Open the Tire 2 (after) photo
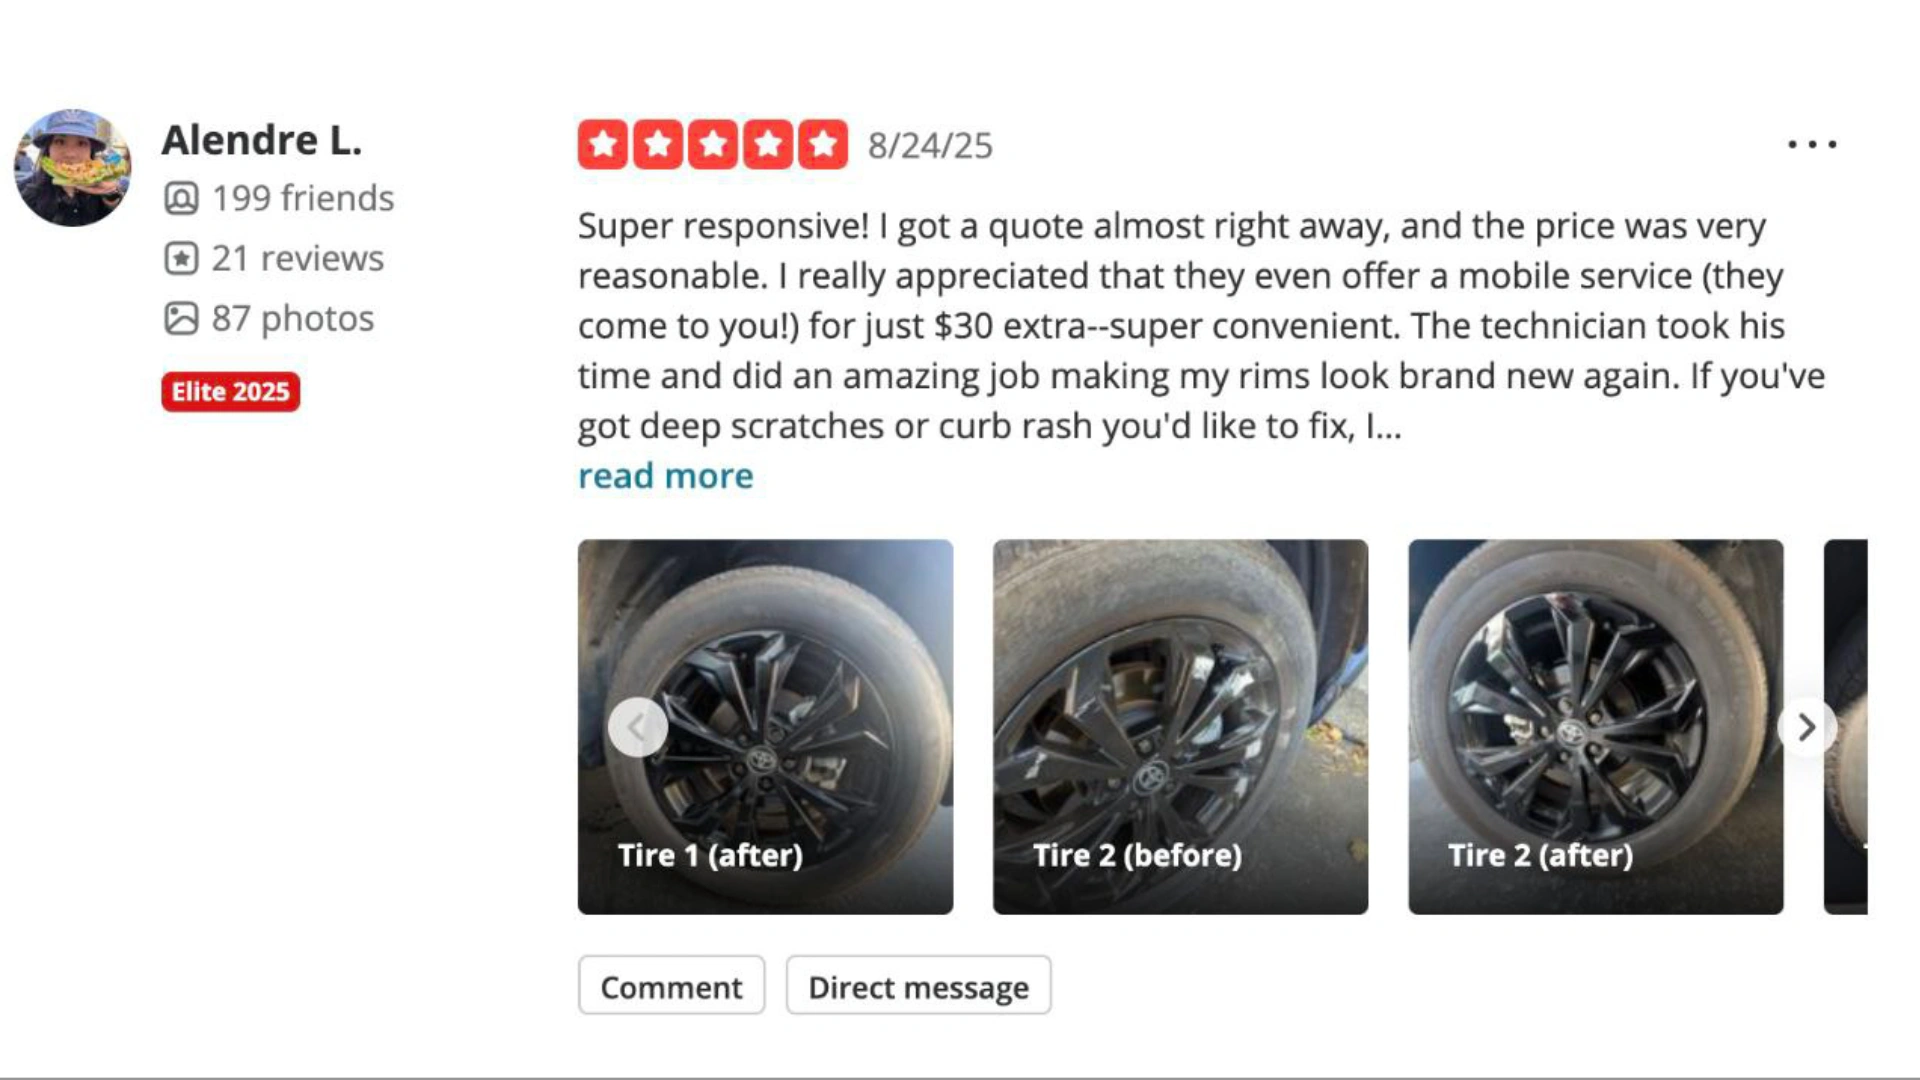Image resolution: width=1920 pixels, height=1080 pixels. [x=1595, y=727]
